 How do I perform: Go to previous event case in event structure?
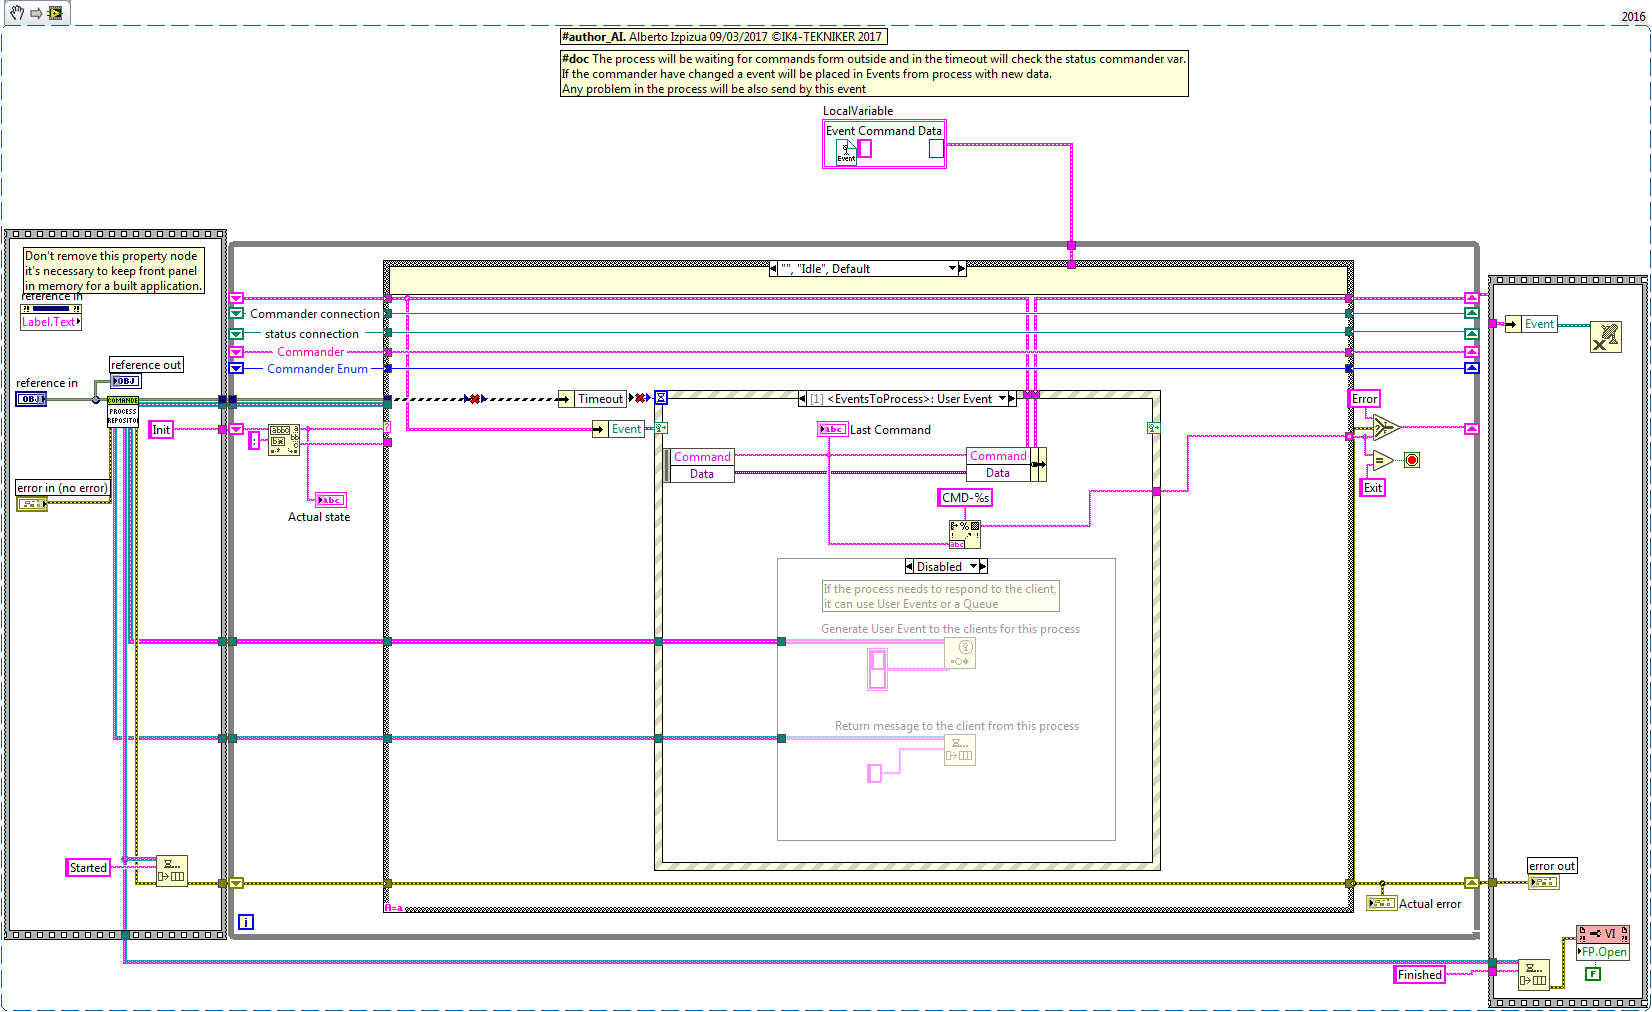click(x=802, y=398)
